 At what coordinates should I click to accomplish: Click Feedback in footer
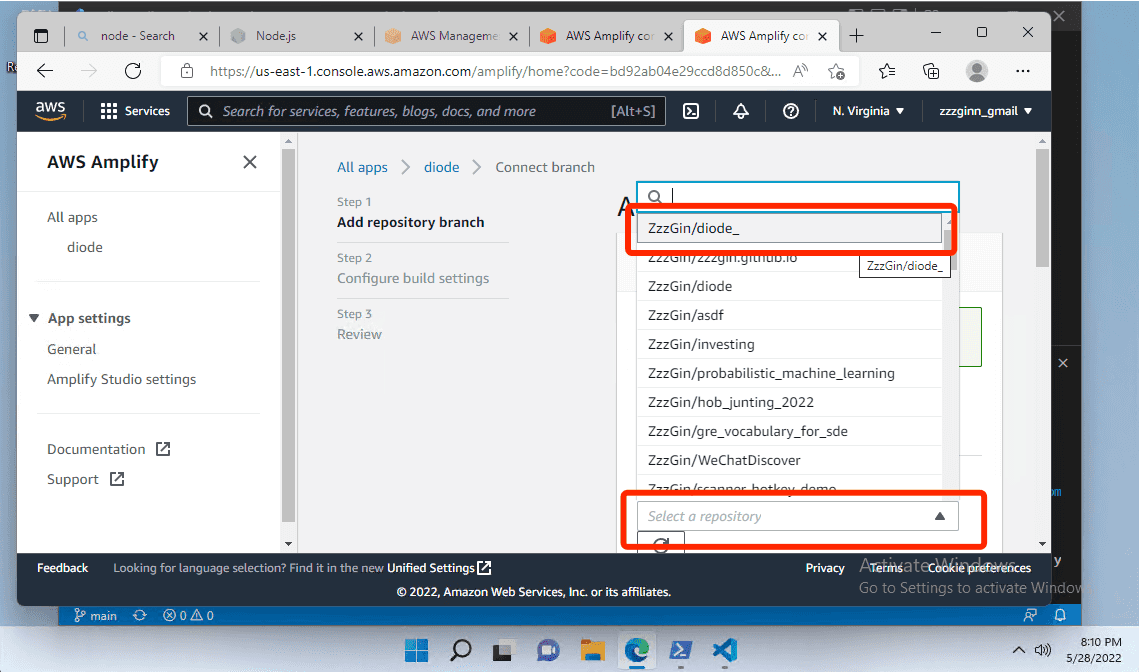click(62, 567)
